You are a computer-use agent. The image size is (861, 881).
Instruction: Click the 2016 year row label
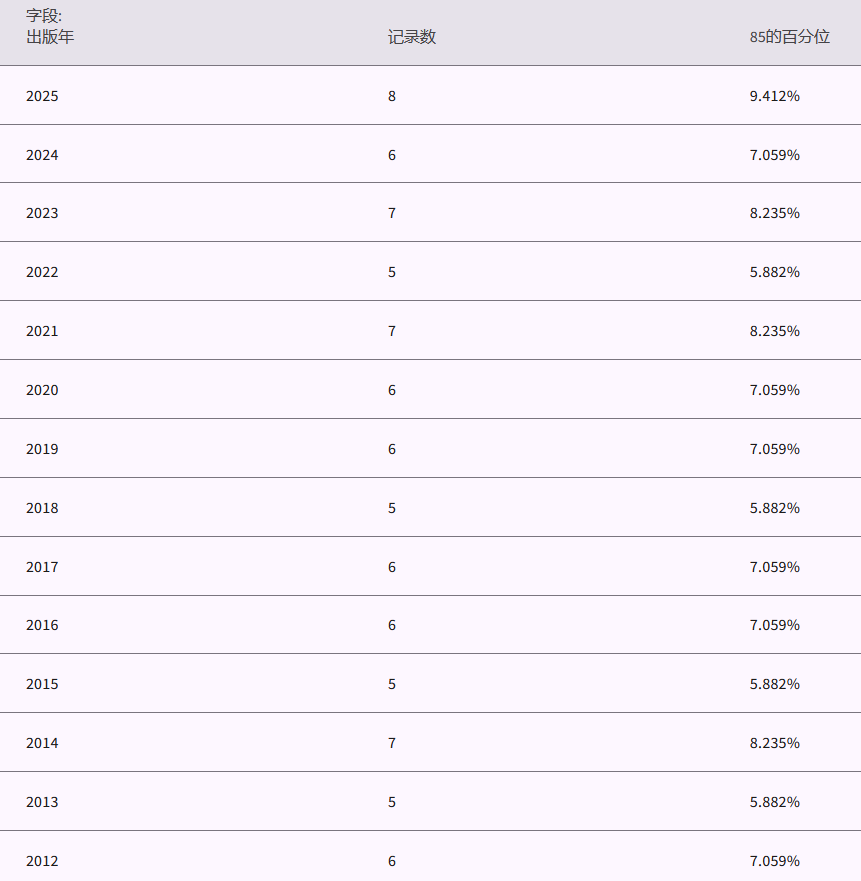pyautogui.click(x=42, y=625)
